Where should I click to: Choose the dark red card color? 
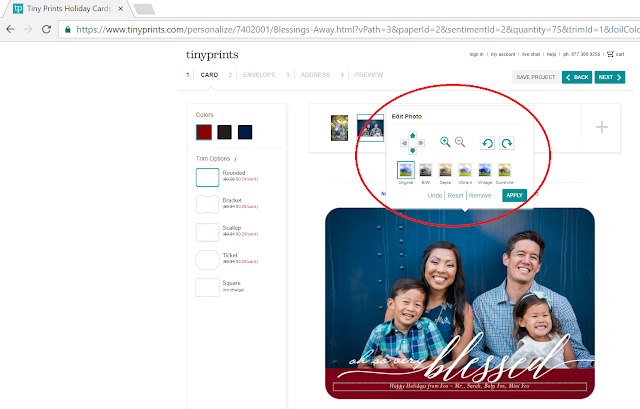coord(204,132)
